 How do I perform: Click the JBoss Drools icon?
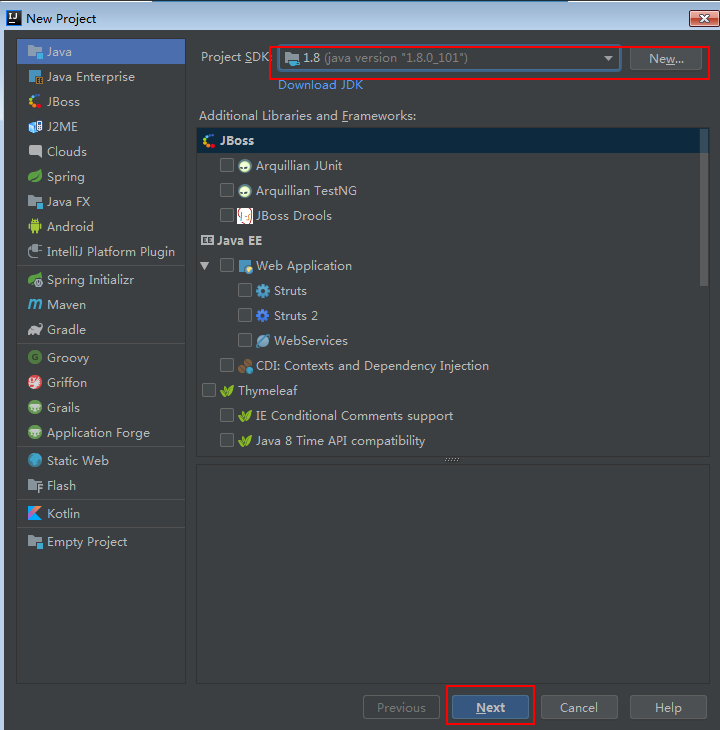click(x=245, y=216)
